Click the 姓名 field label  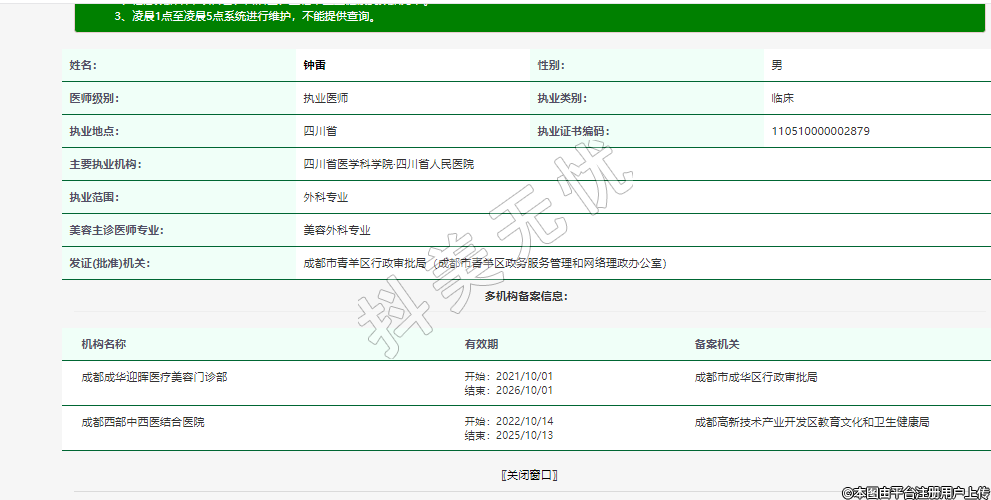(82, 65)
